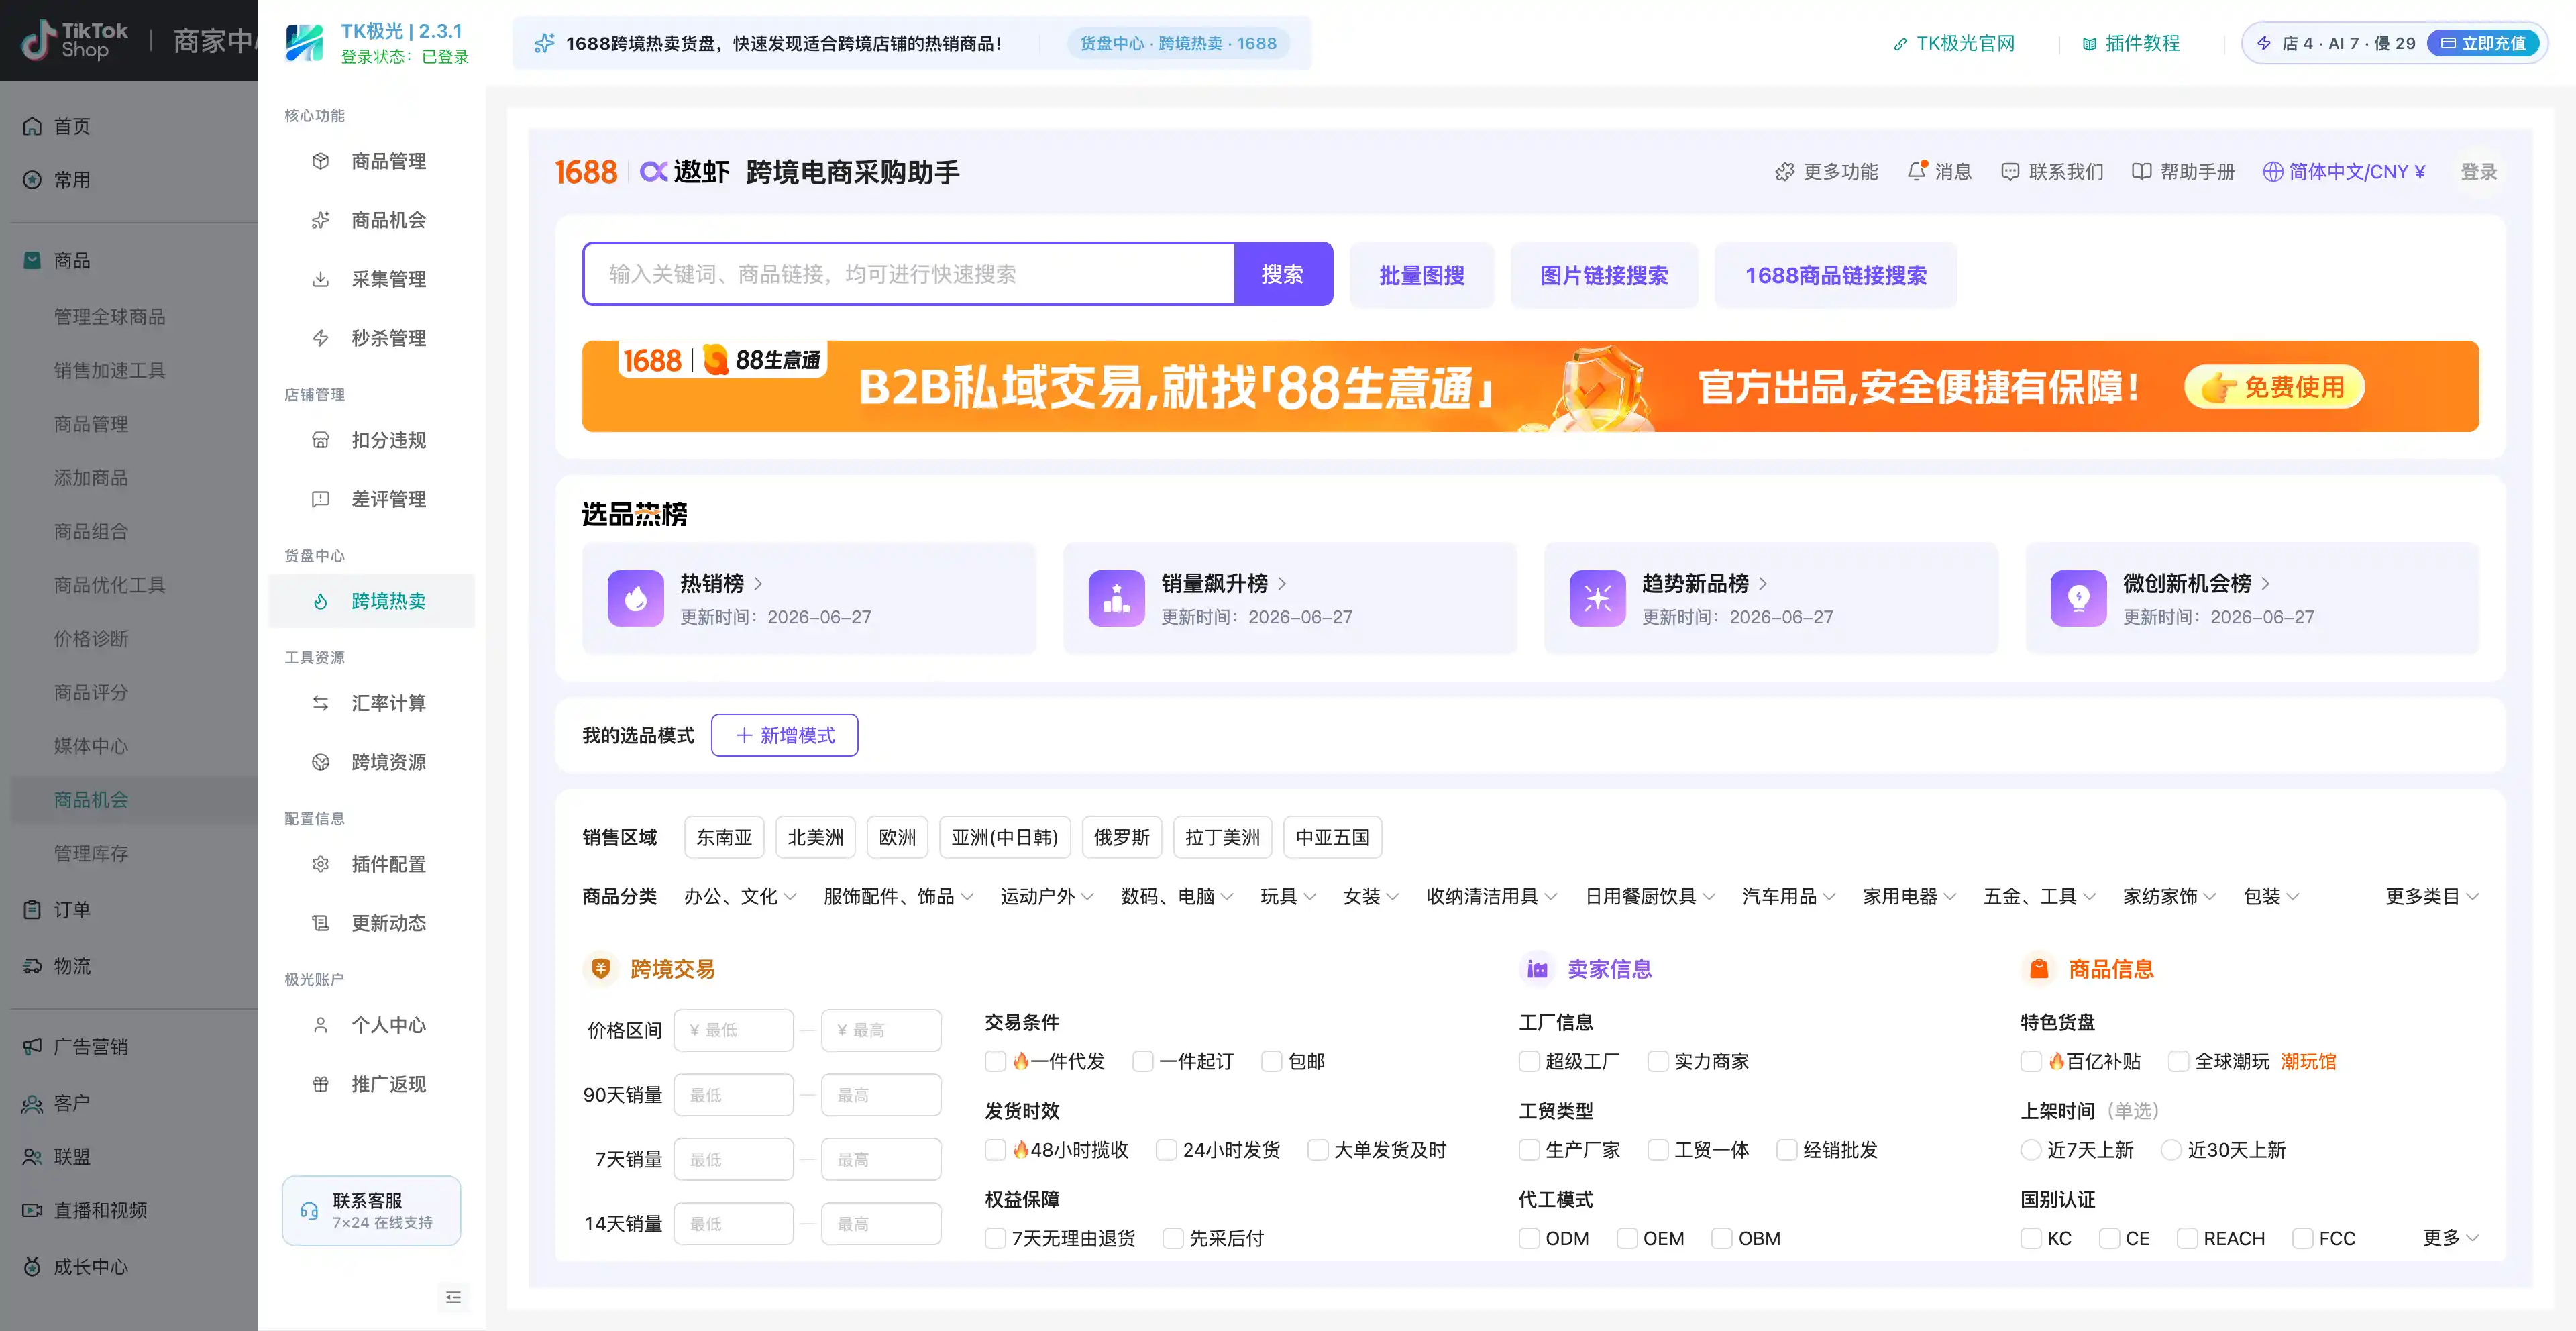Click the 推广返现 gift icon
The width and height of the screenshot is (2576, 1331).
tap(320, 1084)
